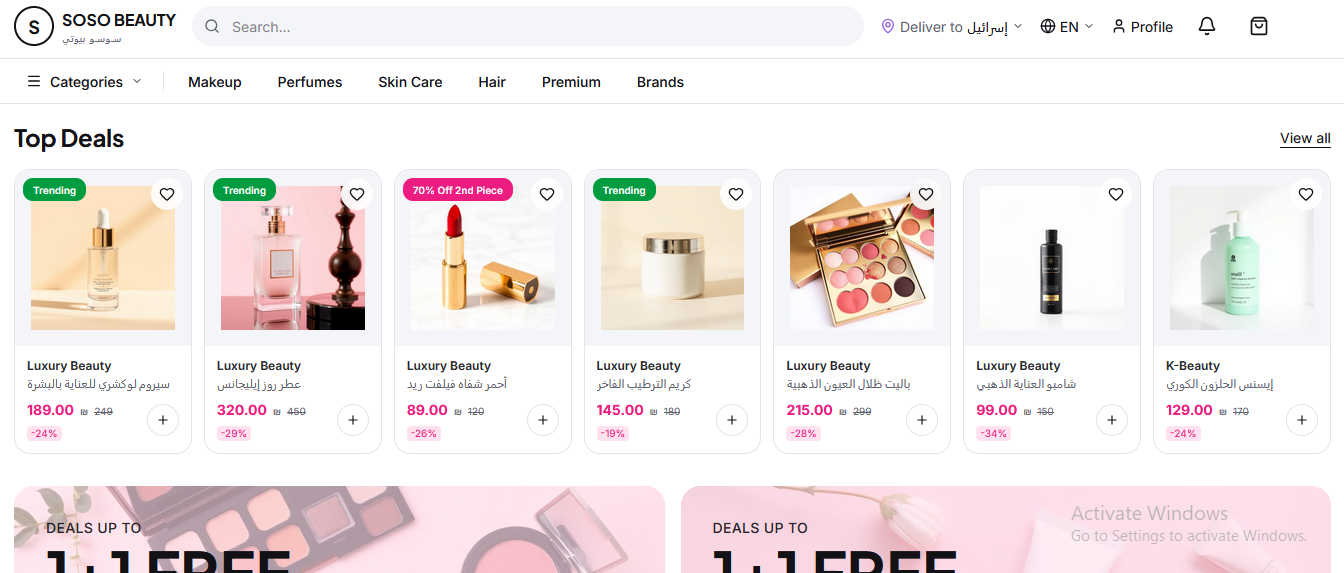Open the eyeshadow palette image
The height and width of the screenshot is (573, 1344).
pyautogui.click(x=862, y=258)
